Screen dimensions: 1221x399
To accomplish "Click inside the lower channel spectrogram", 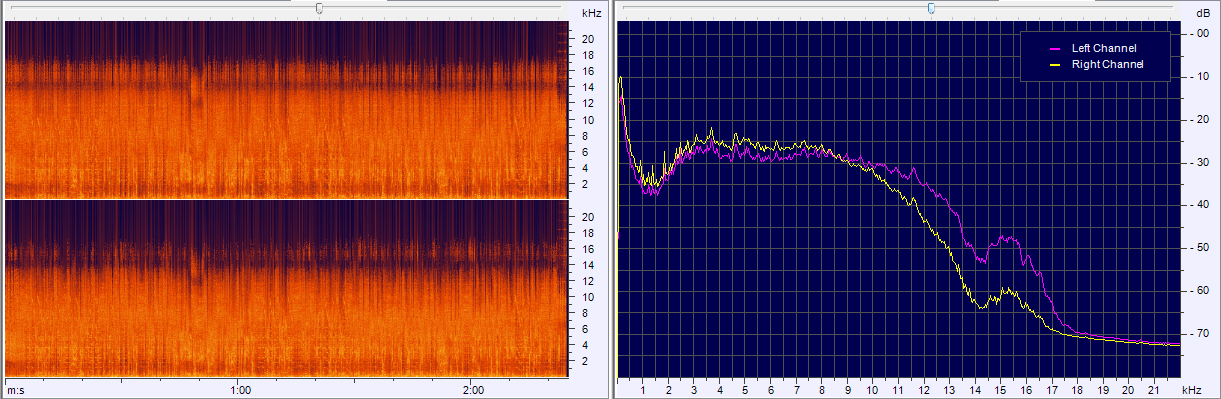I will 284,288.
